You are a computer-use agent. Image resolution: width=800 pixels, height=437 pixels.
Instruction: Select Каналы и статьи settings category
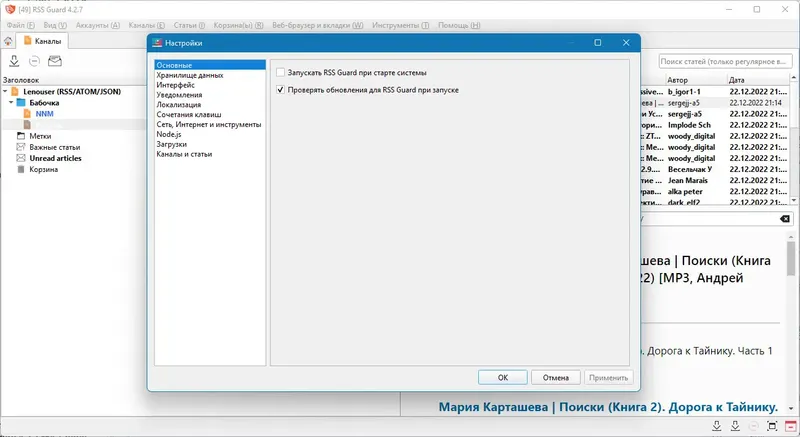point(210,154)
